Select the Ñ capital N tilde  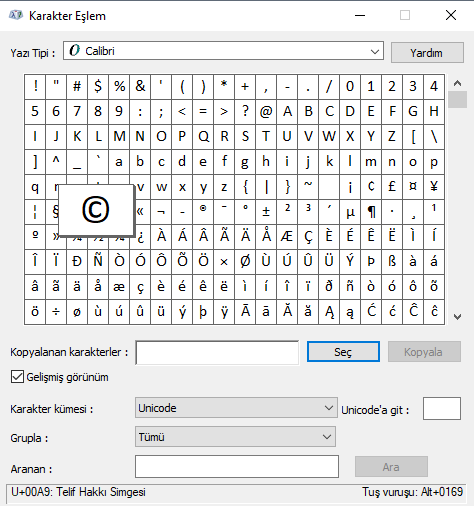pyautogui.click(x=98, y=262)
